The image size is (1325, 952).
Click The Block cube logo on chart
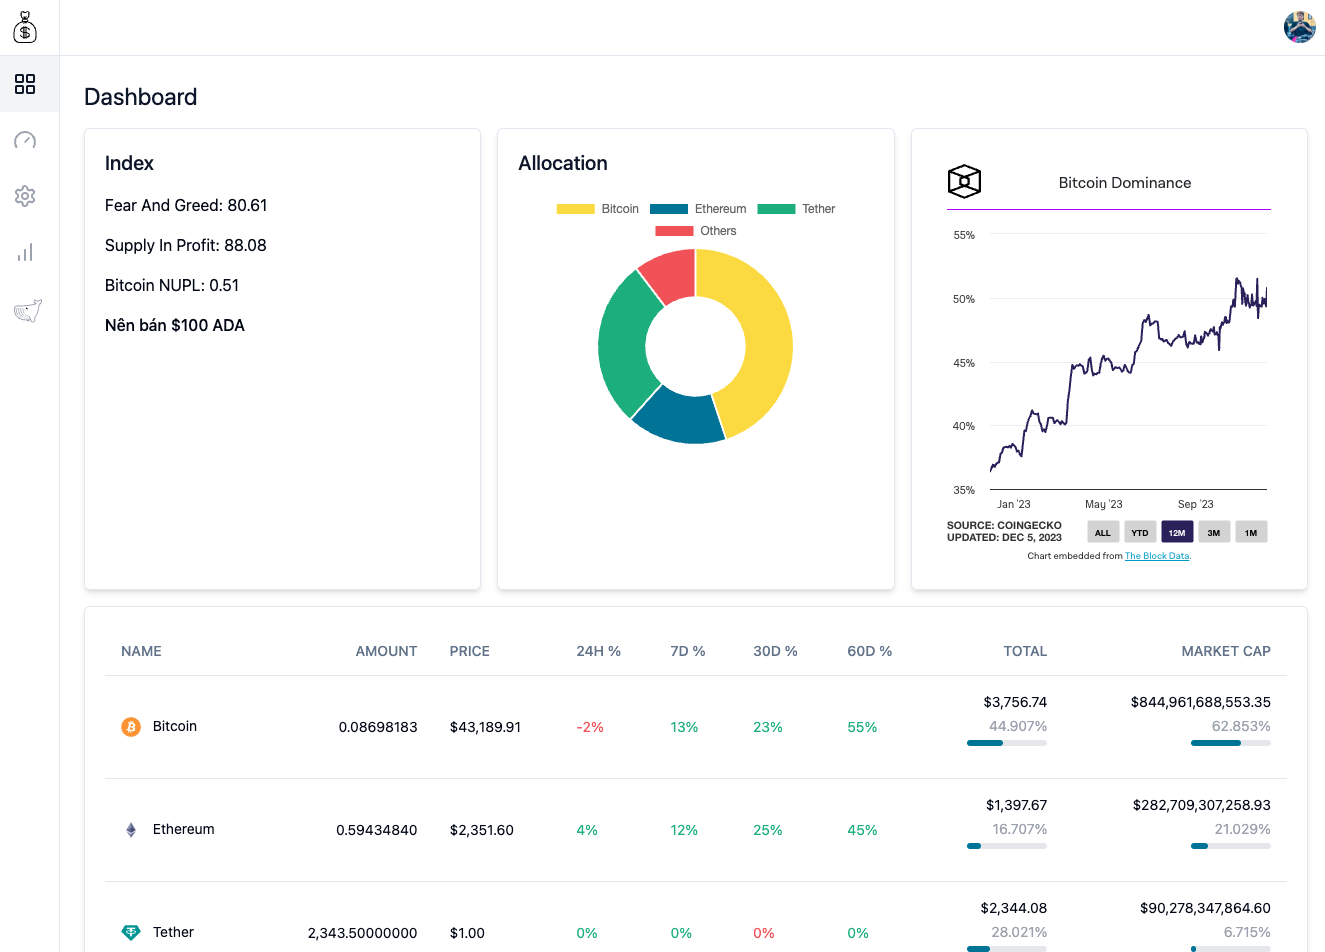point(964,182)
